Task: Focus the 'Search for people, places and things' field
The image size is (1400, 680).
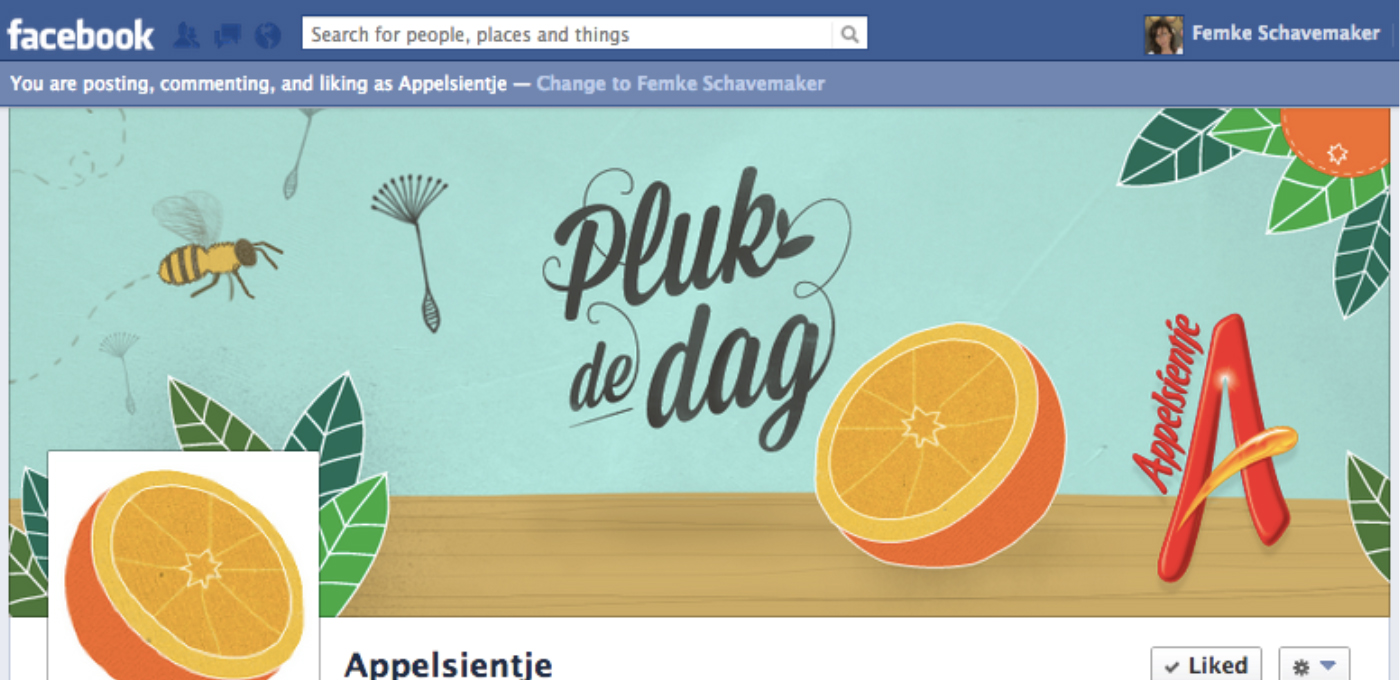Action: point(568,34)
